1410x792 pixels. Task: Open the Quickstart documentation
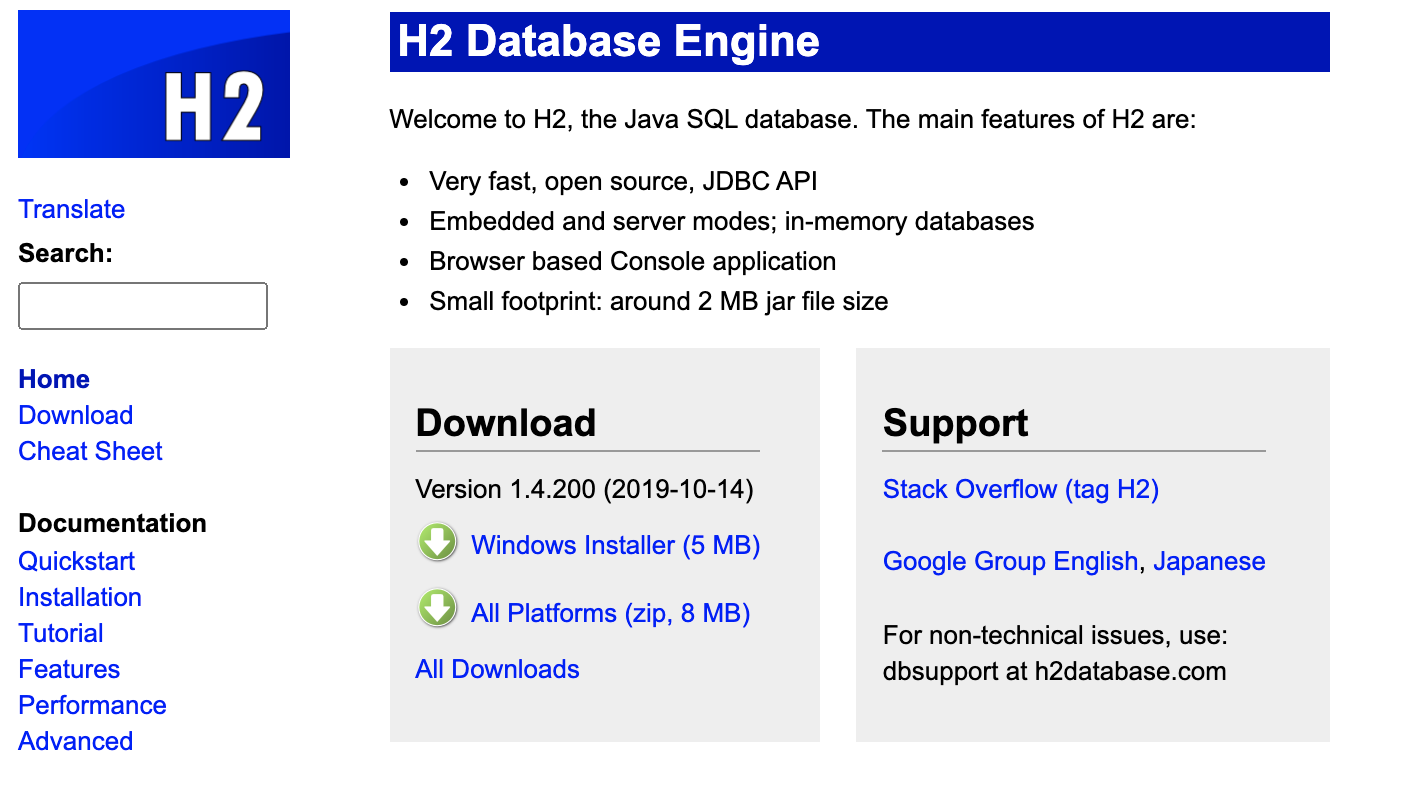click(x=77, y=561)
